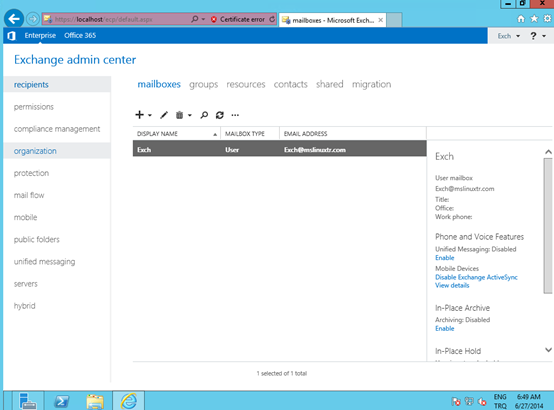
Task: Open a new blank browser tab
Action: pyautogui.click(x=394, y=20)
